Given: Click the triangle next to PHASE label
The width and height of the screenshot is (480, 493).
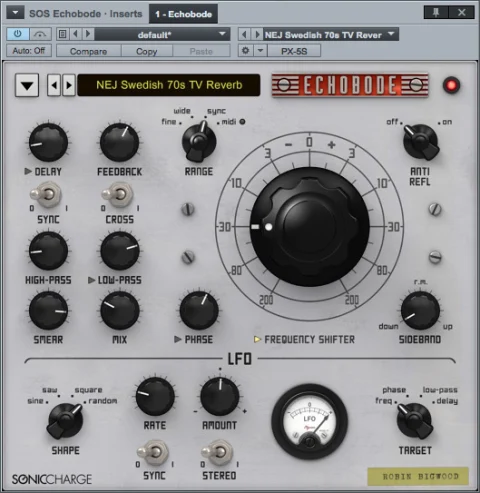Looking at the screenshot, I should pyautogui.click(x=178, y=339).
